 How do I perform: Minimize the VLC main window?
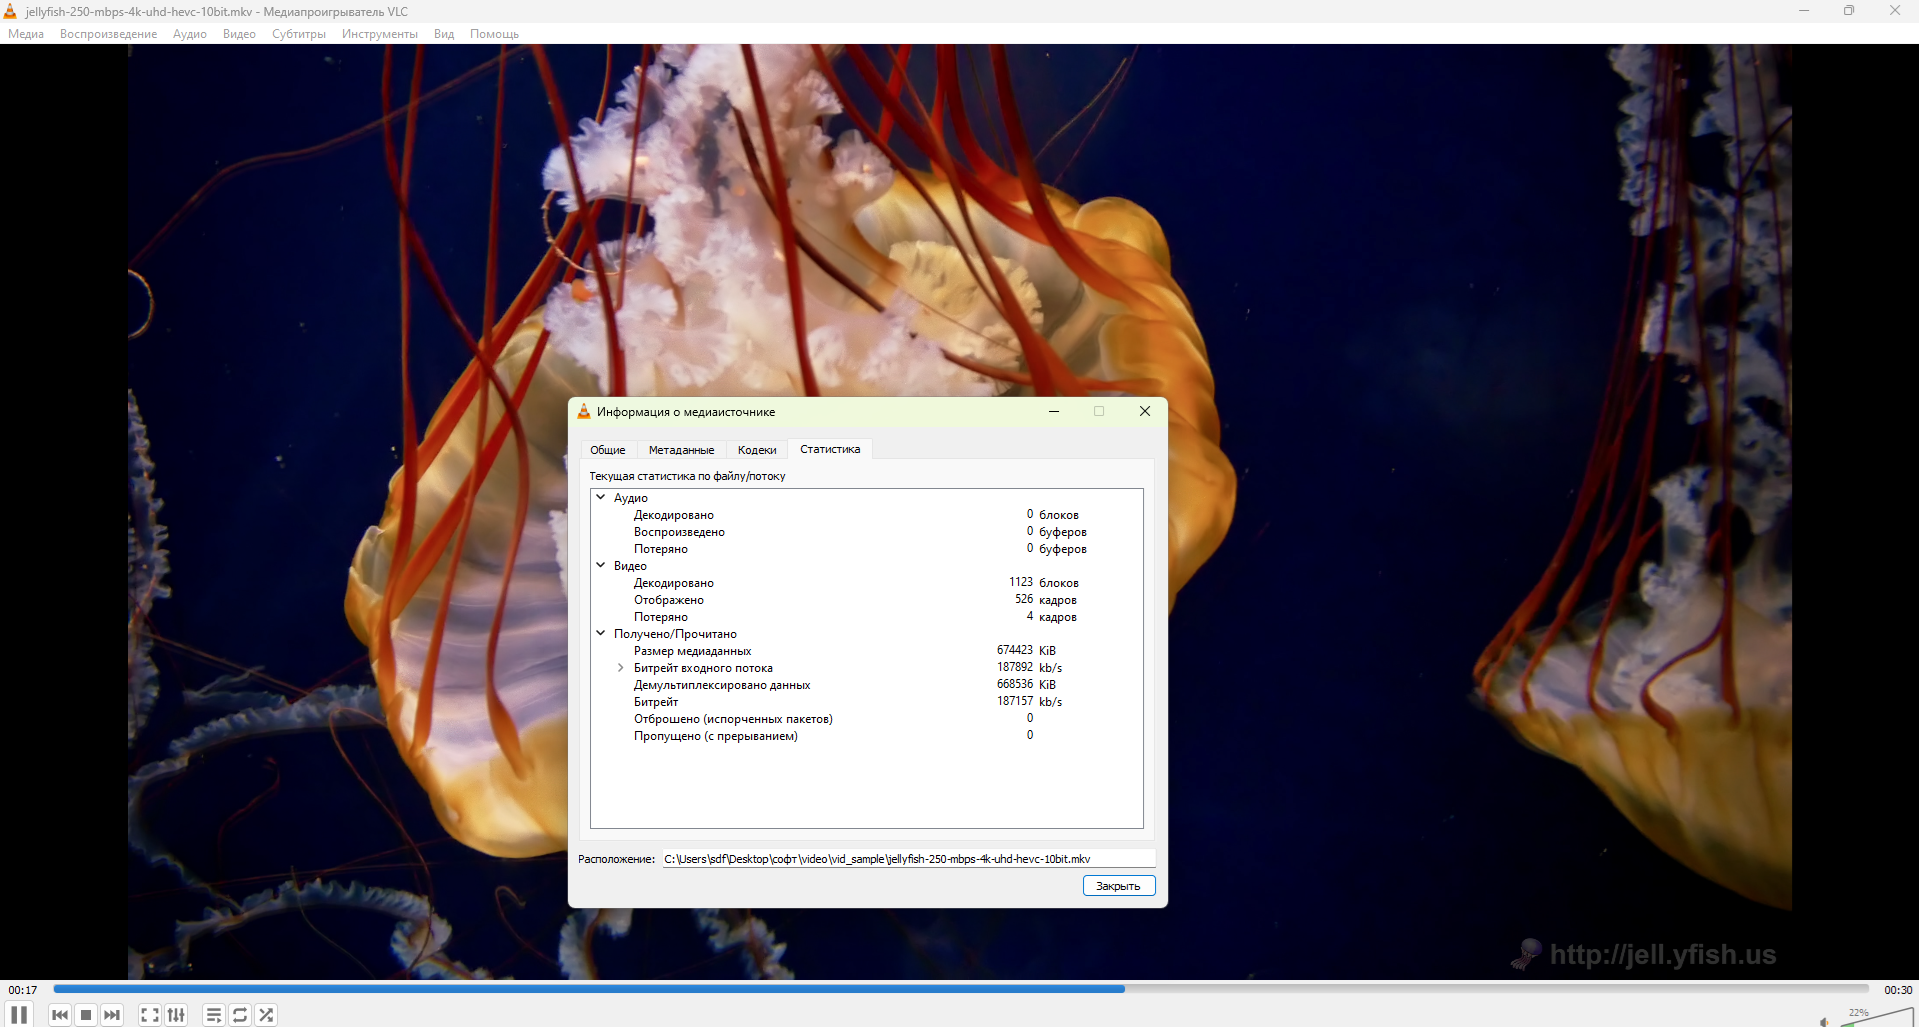1804,11
